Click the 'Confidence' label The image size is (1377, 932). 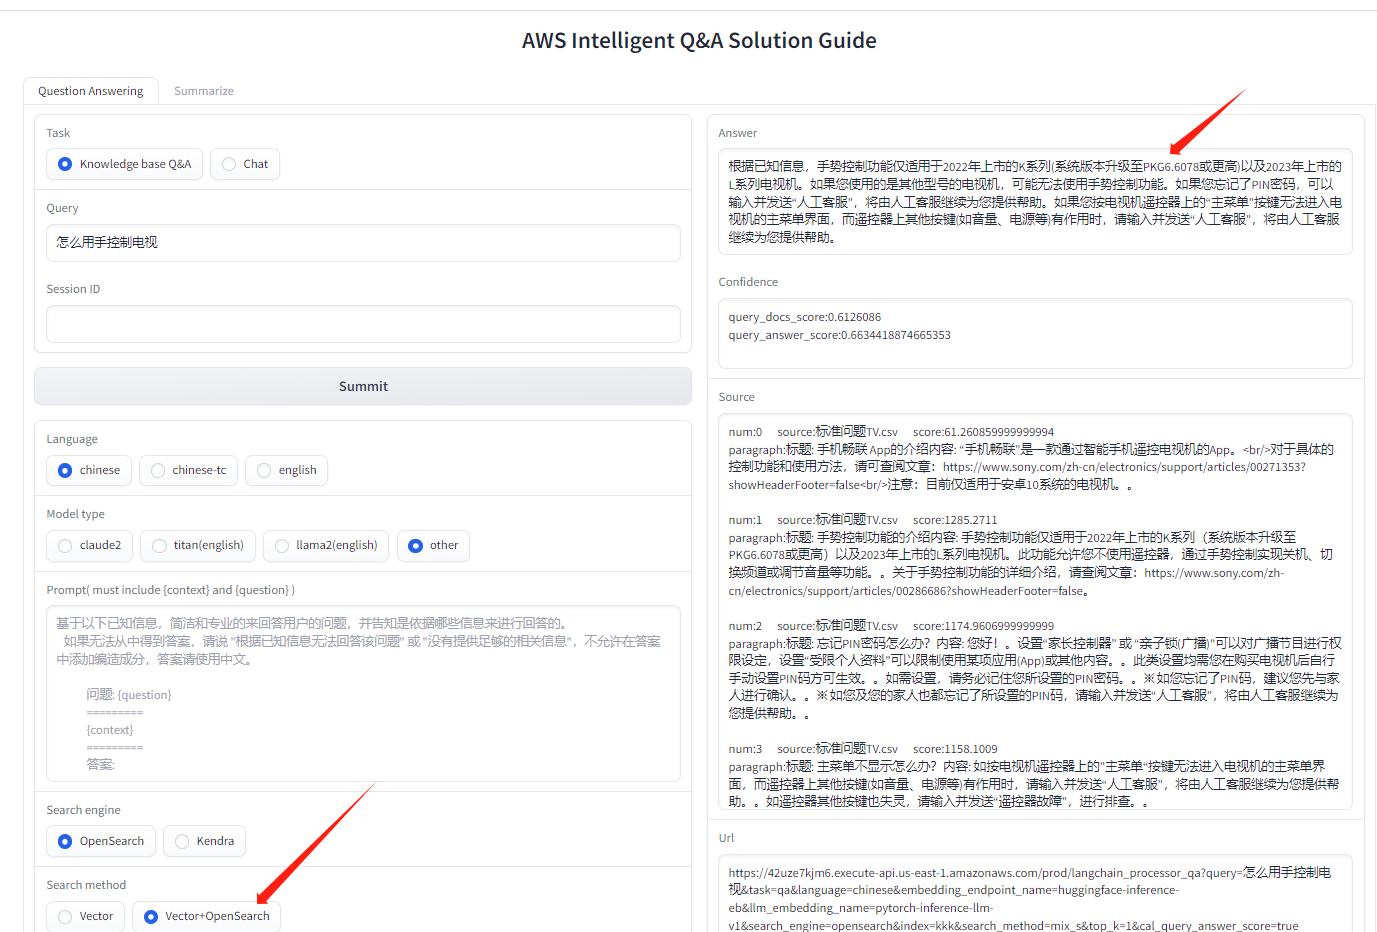coord(748,282)
